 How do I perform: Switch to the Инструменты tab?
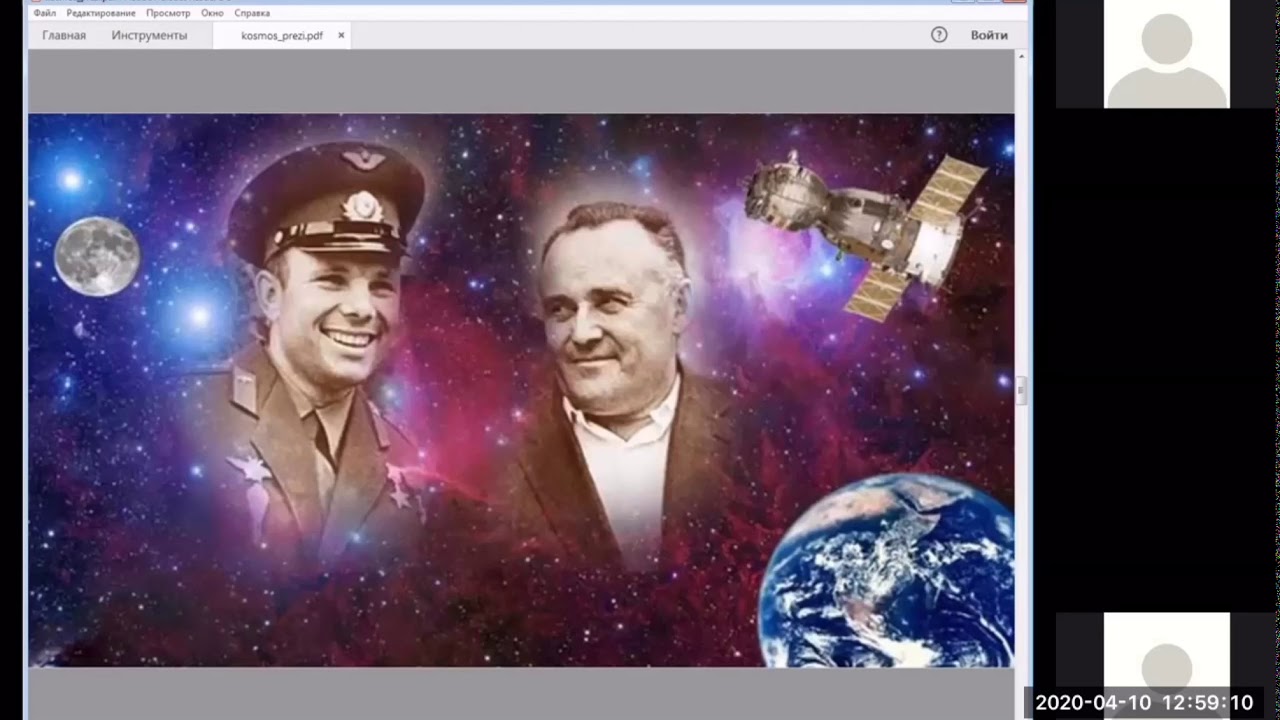pos(149,35)
